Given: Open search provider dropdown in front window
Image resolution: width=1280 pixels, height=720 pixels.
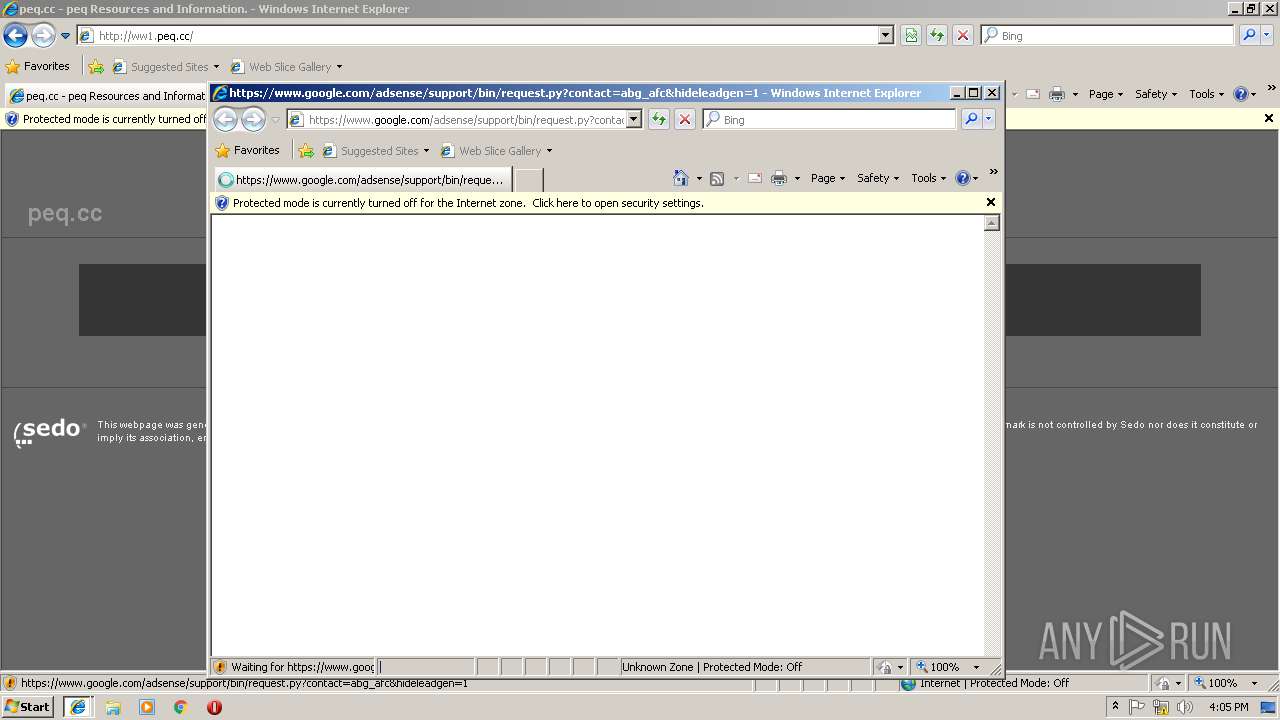Looking at the screenshot, I should point(989,120).
